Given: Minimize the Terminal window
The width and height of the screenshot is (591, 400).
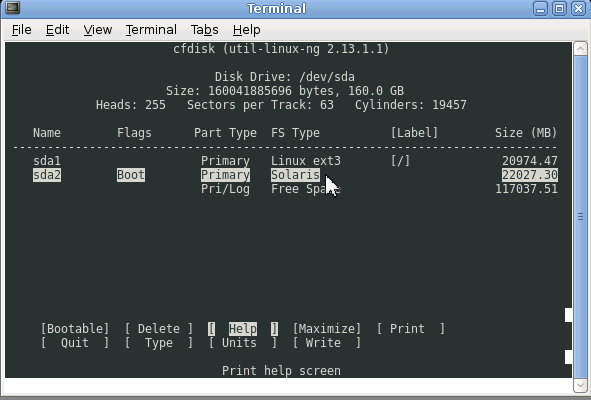Looking at the screenshot, I should [x=540, y=8].
